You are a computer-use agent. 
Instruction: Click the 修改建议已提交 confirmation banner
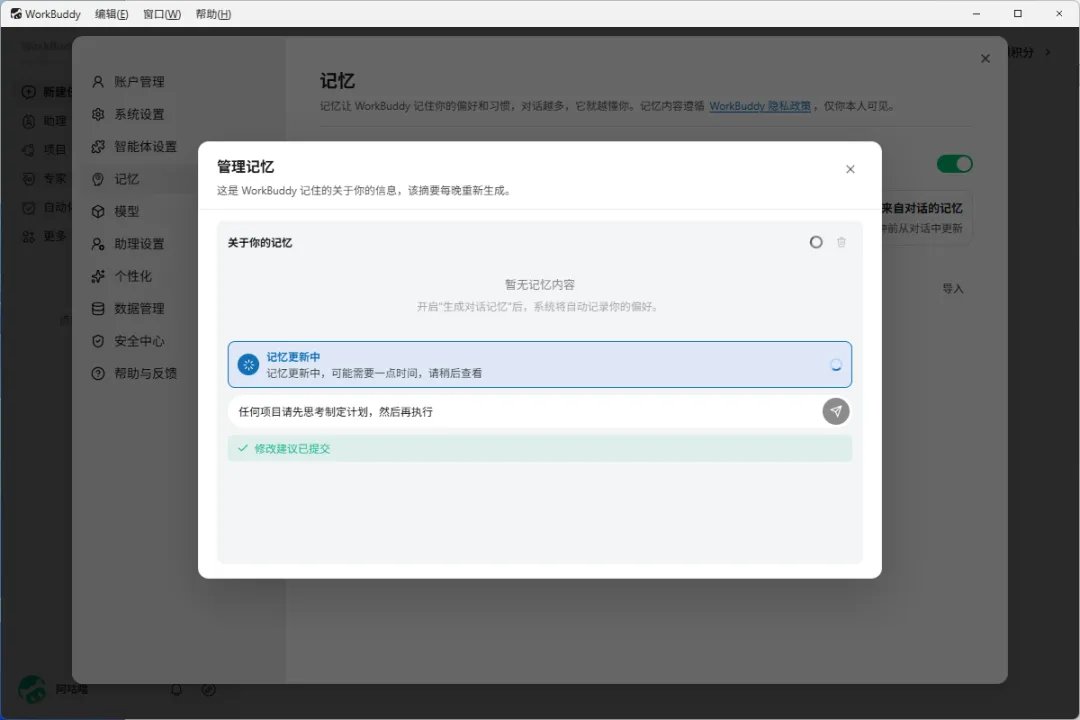point(540,449)
